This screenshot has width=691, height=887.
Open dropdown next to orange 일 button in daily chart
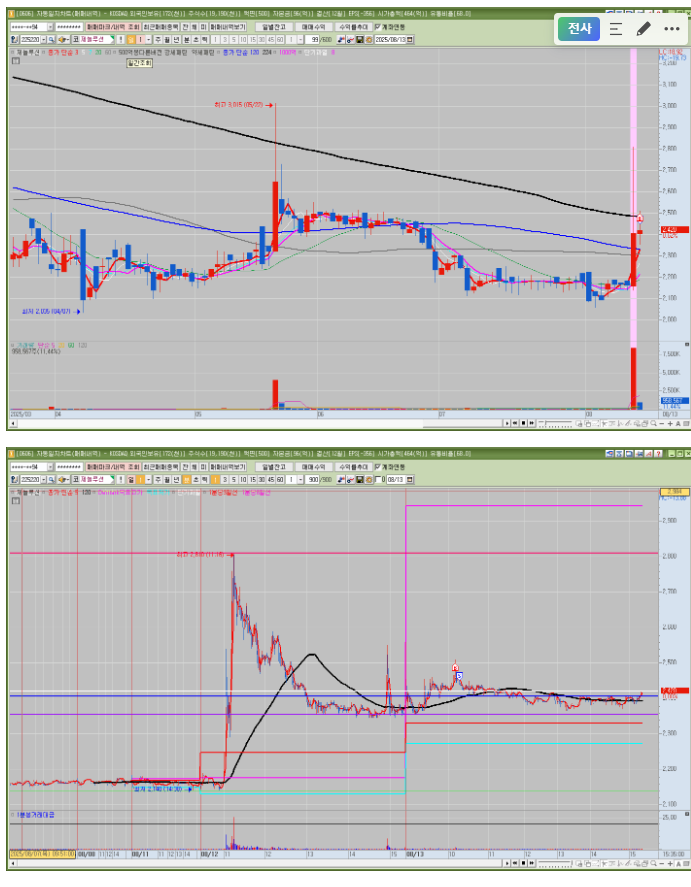(x=149, y=39)
